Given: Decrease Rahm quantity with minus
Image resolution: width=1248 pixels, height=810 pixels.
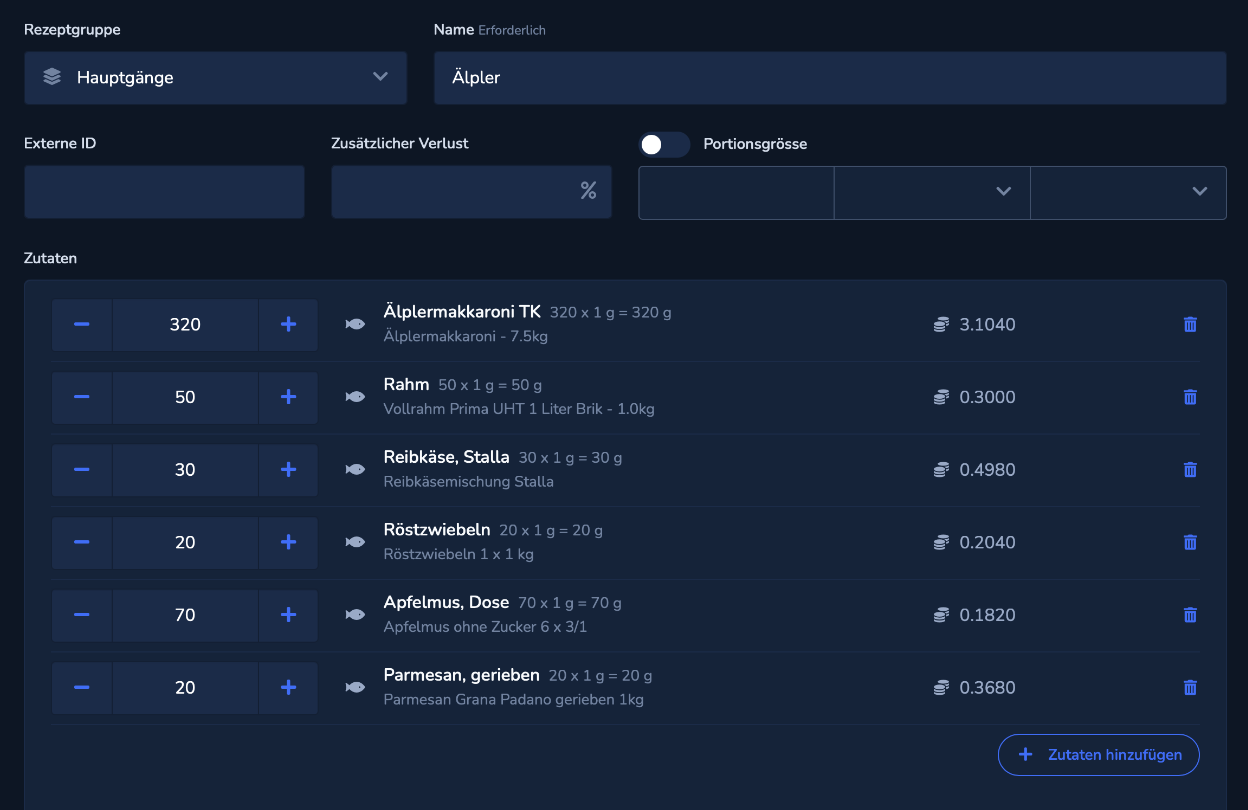Looking at the screenshot, I should tap(82, 397).
